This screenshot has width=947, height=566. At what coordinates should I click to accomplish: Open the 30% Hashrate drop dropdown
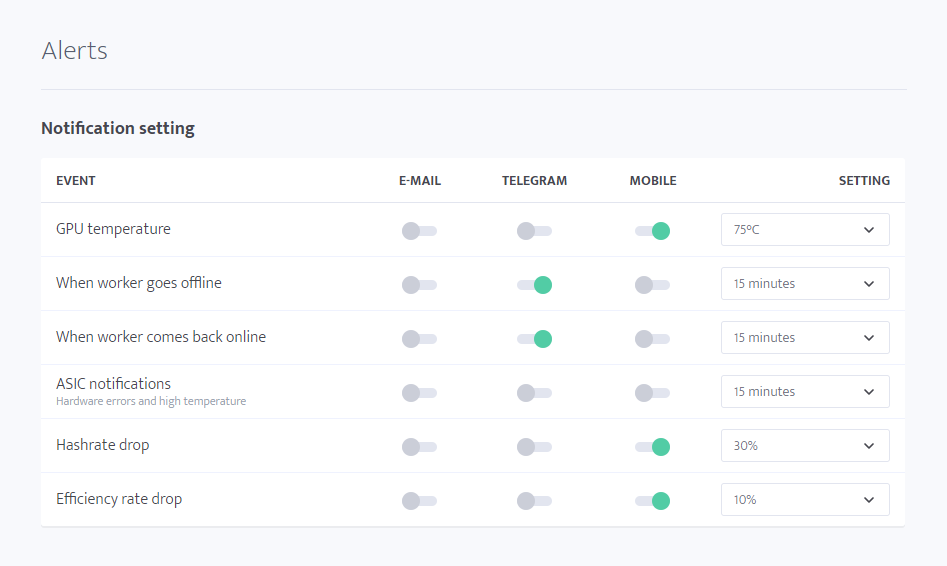805,446
